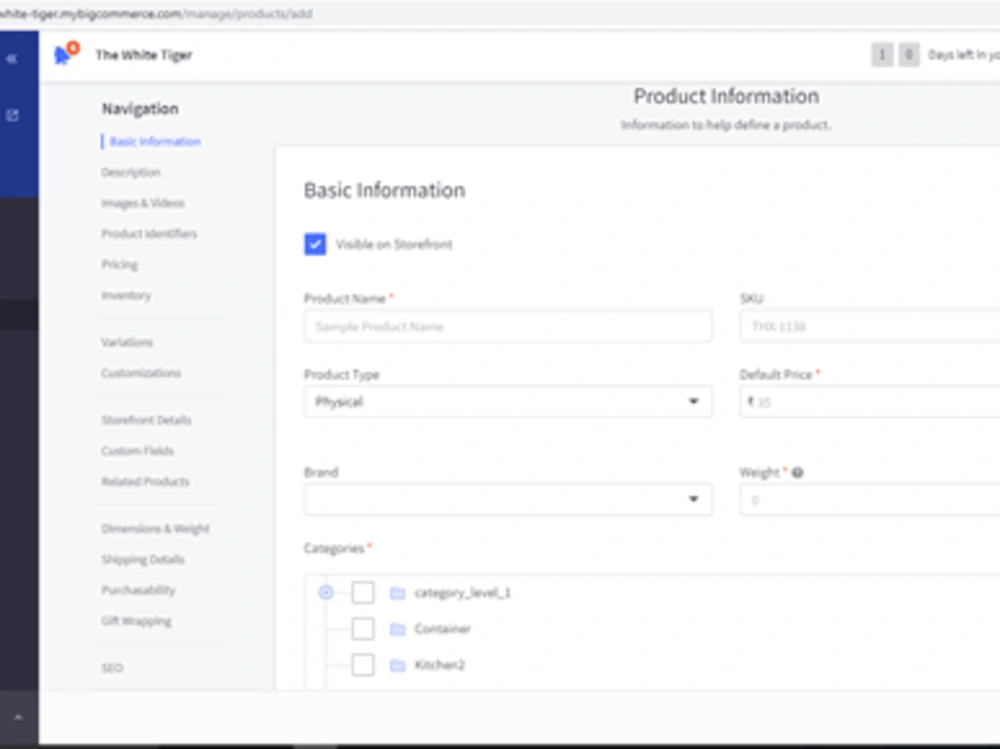
Task: Click the Default Price input field
Action: pyautogui.click(x=870, y=402)
